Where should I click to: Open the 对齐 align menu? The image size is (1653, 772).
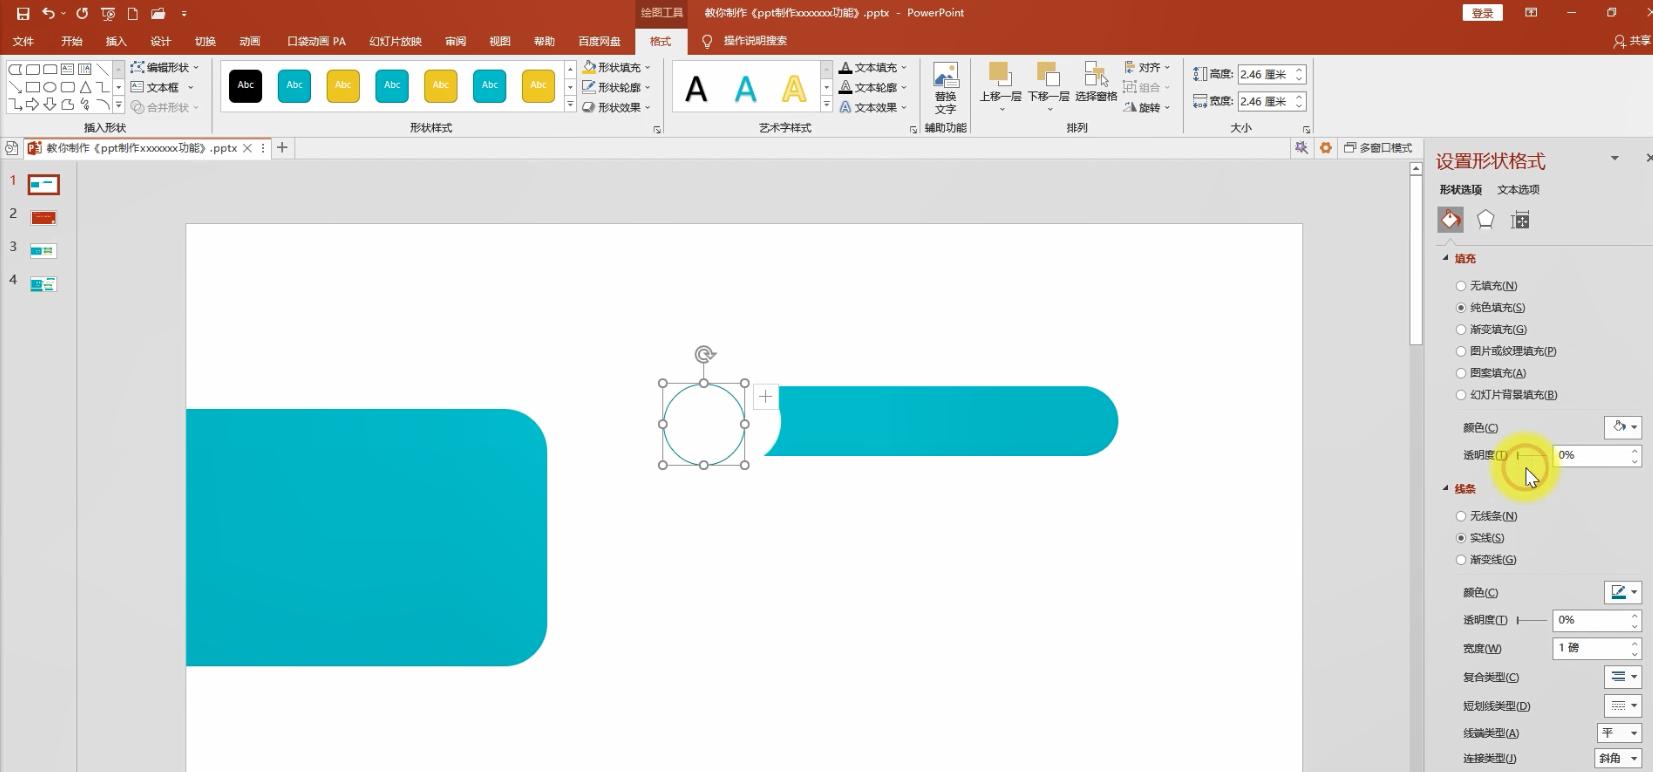pyautogui.click(x=1147, y=67)
